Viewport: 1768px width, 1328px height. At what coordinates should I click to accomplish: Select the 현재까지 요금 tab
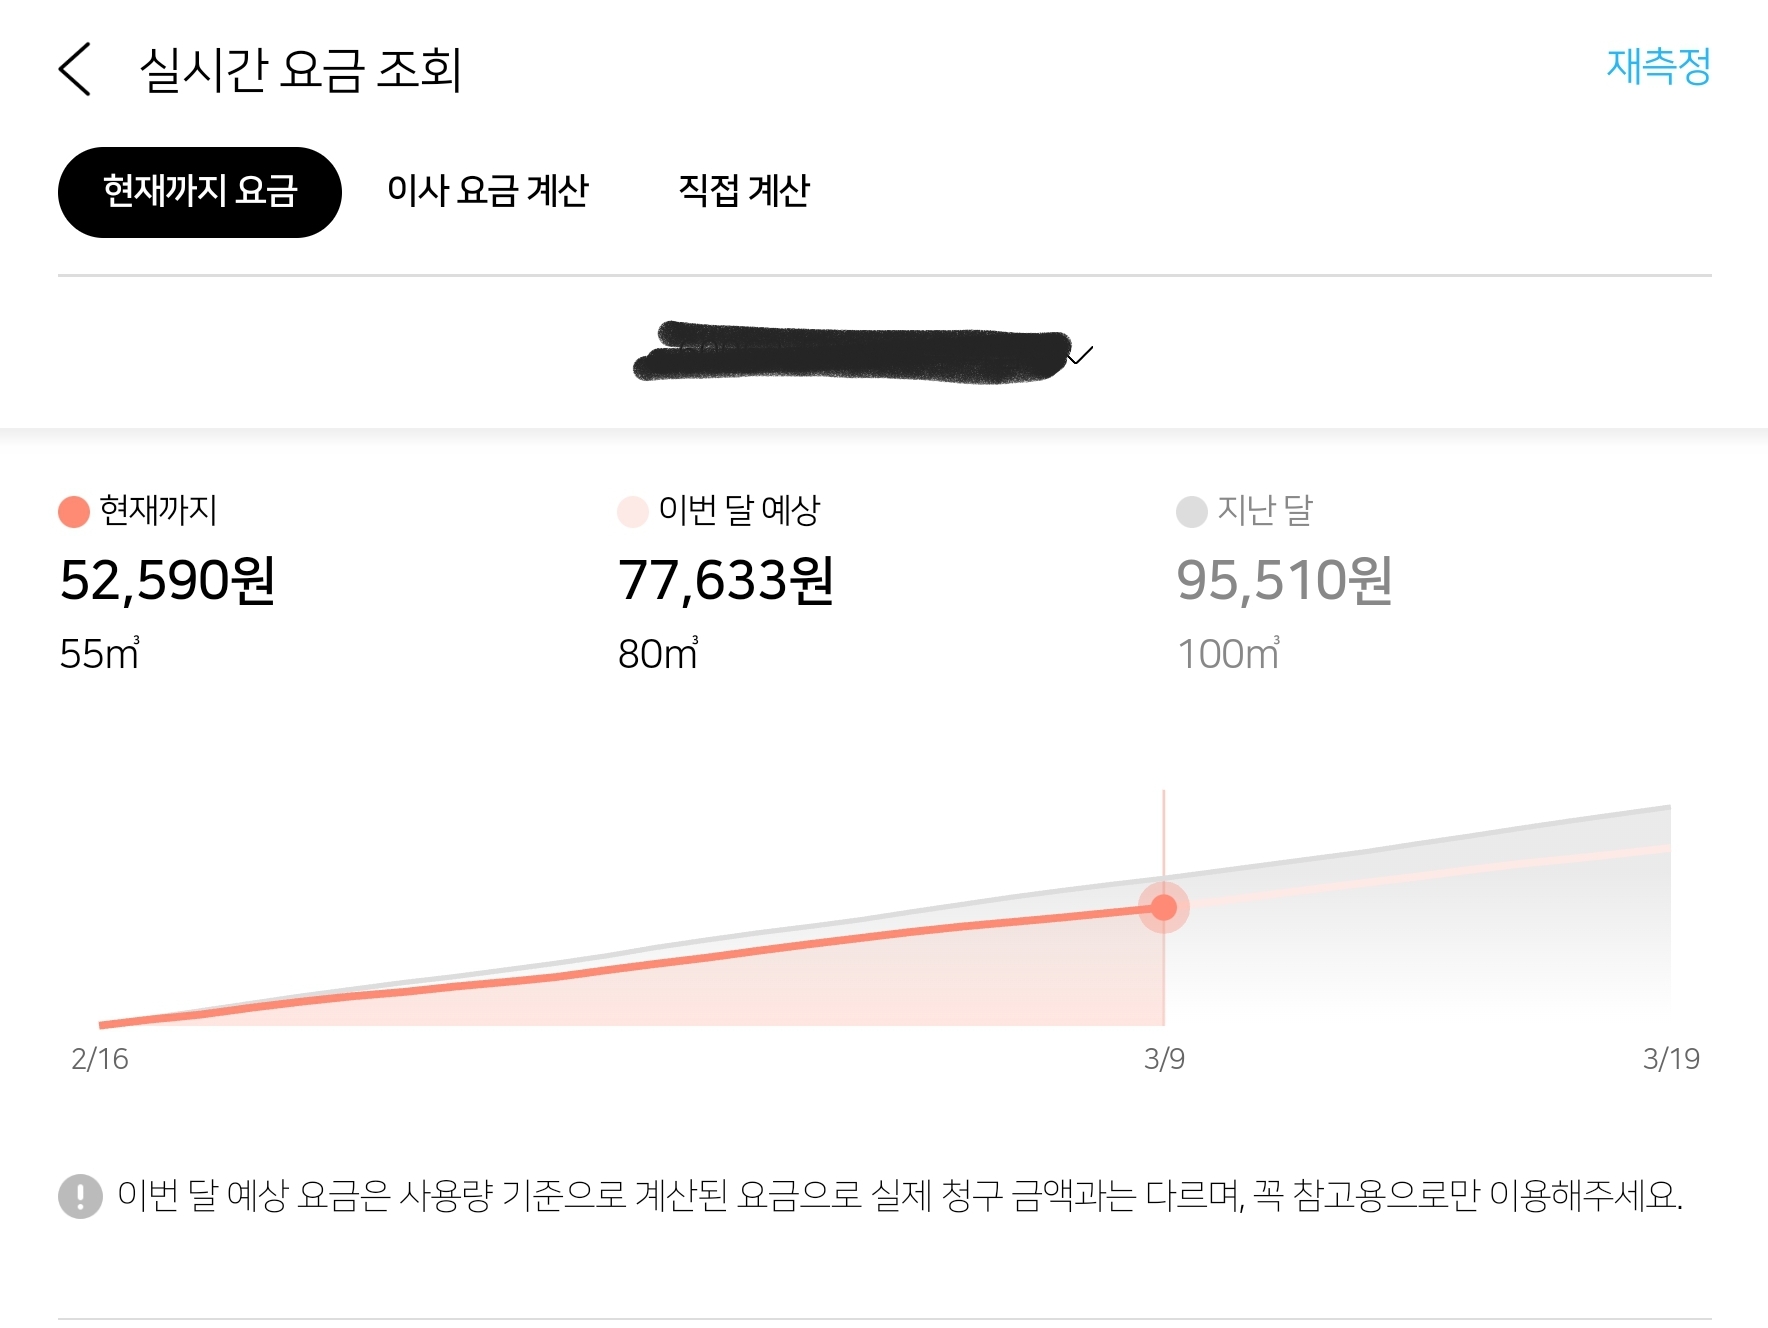[200, 192]
